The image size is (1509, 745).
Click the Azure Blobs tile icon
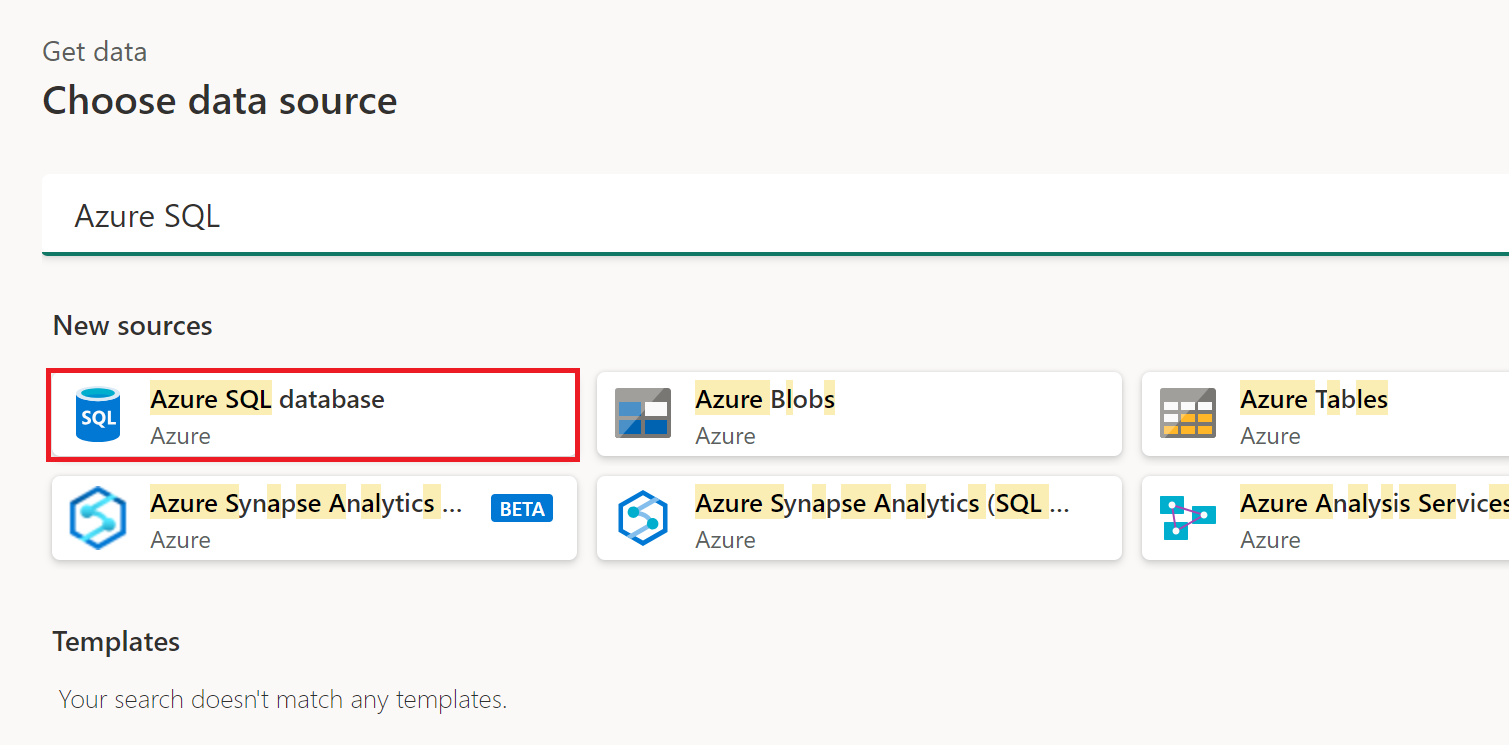click(645, 414)
